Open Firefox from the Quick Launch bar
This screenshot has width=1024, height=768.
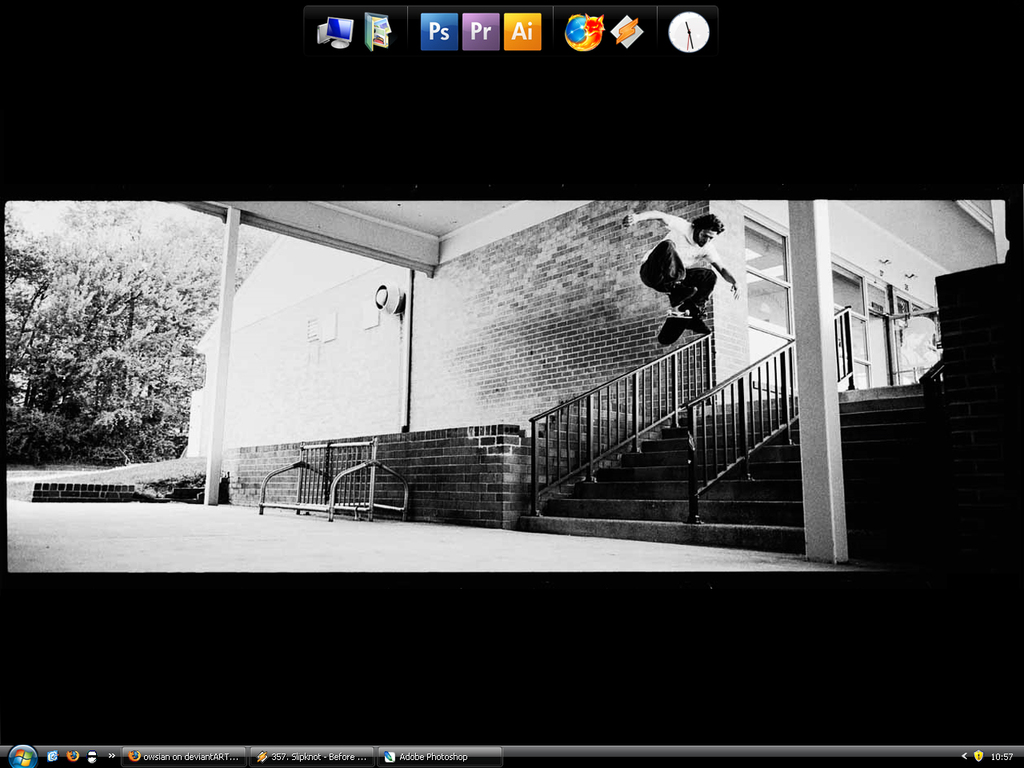click(x=71, y=757)
